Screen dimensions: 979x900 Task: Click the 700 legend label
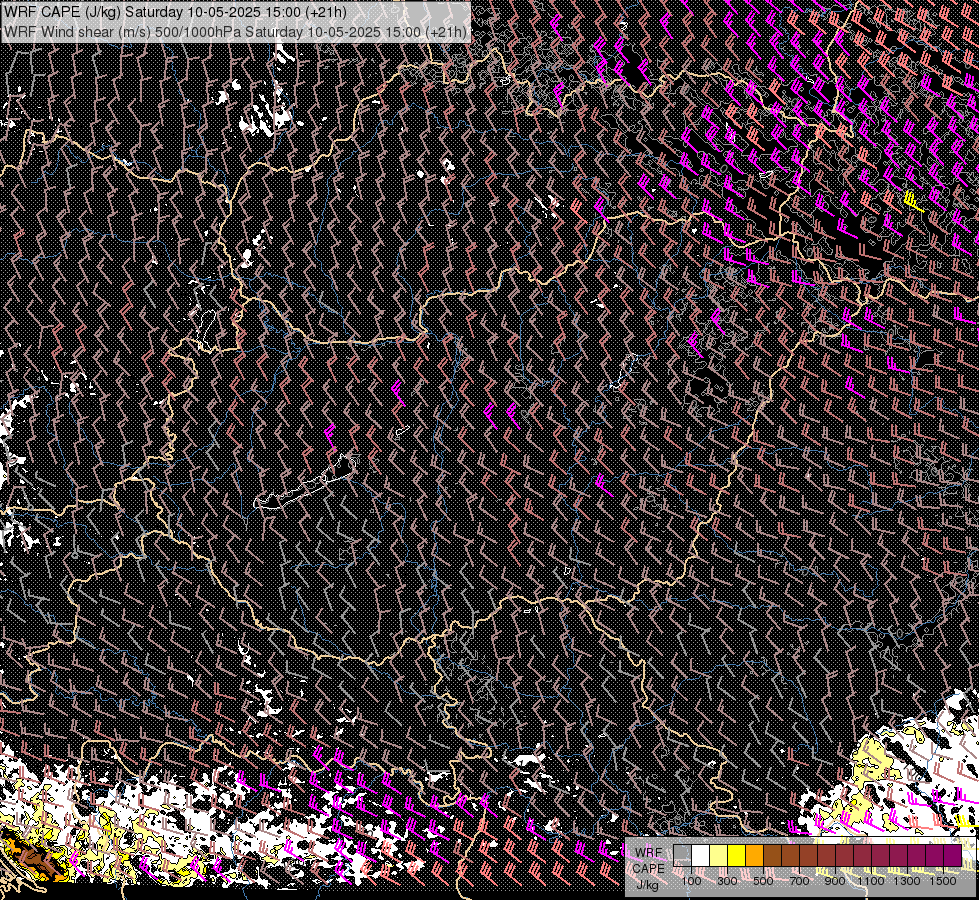(799, 881)
